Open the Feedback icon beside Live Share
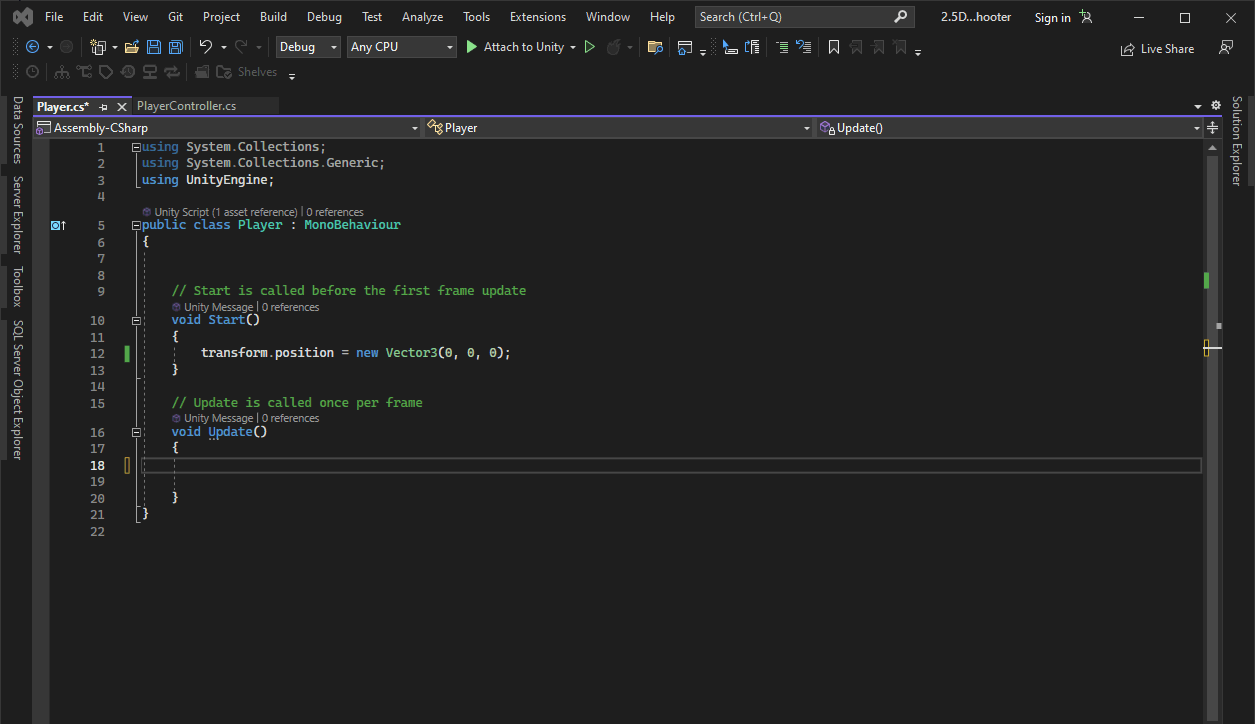Viewport: 1255px width, 724px height. tap(1225, 47)
